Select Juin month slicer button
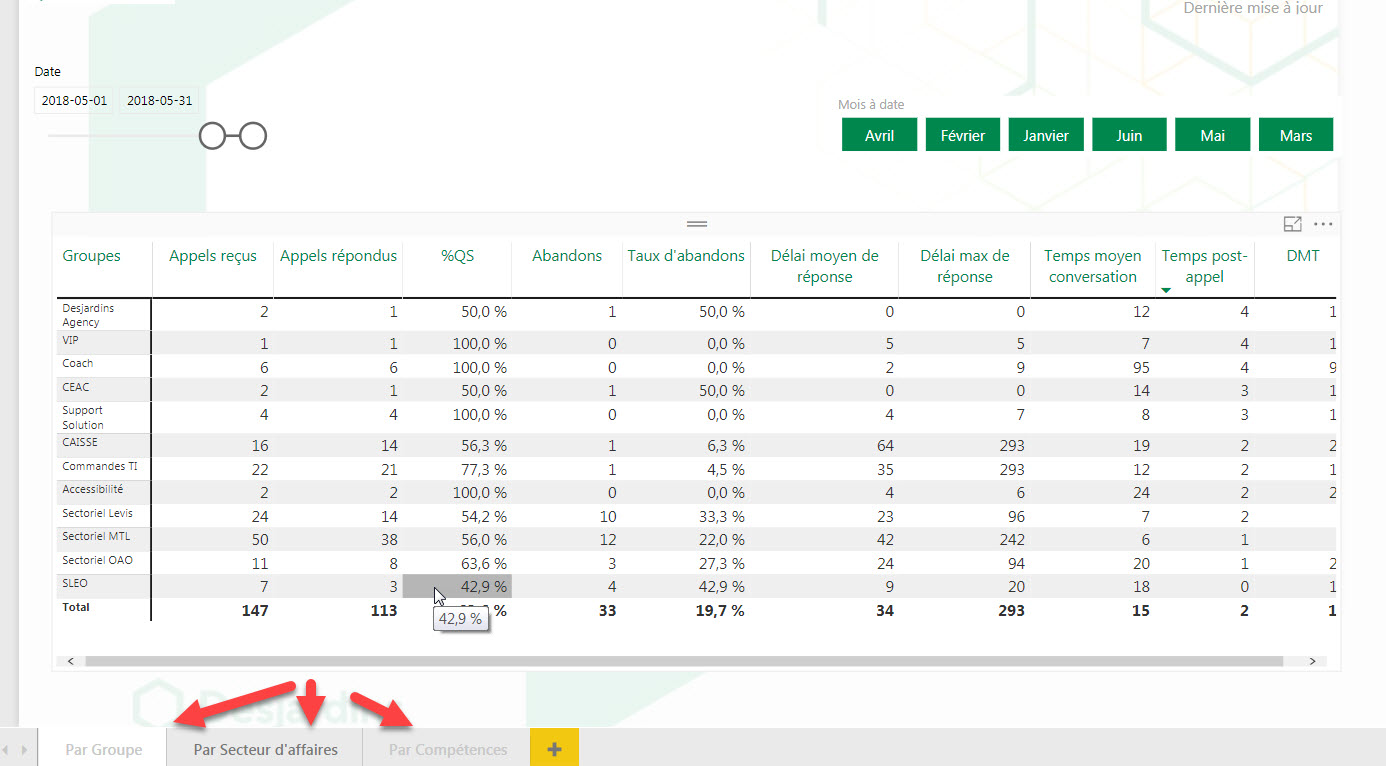 pyautogui.click(x=1129, y=135)
